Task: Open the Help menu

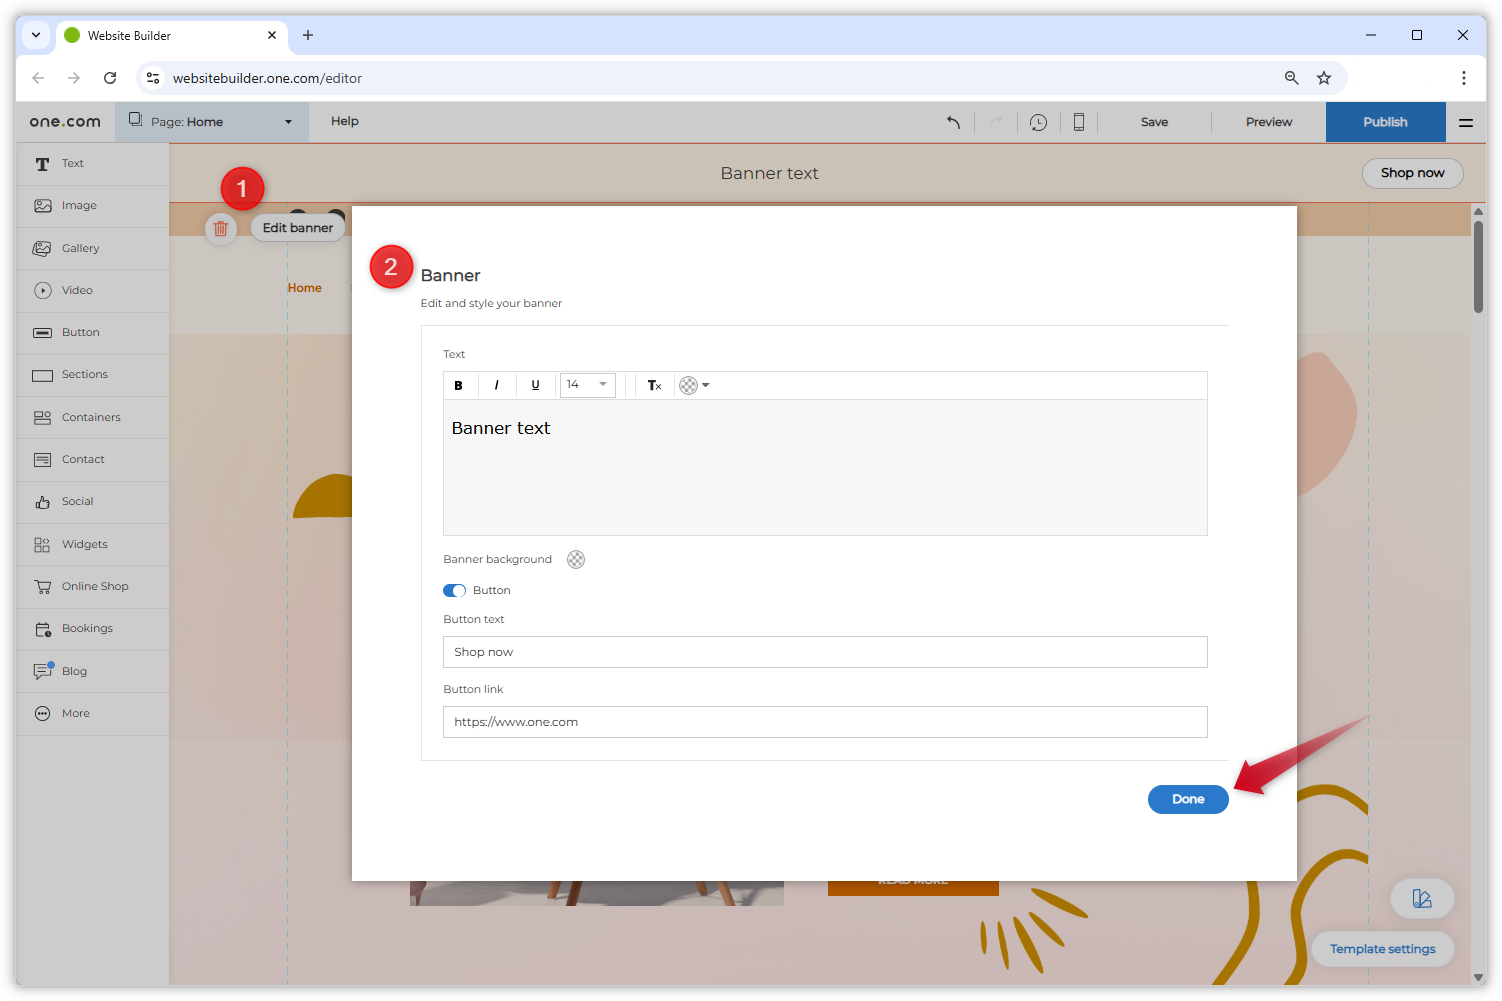Action: [344, 121]
